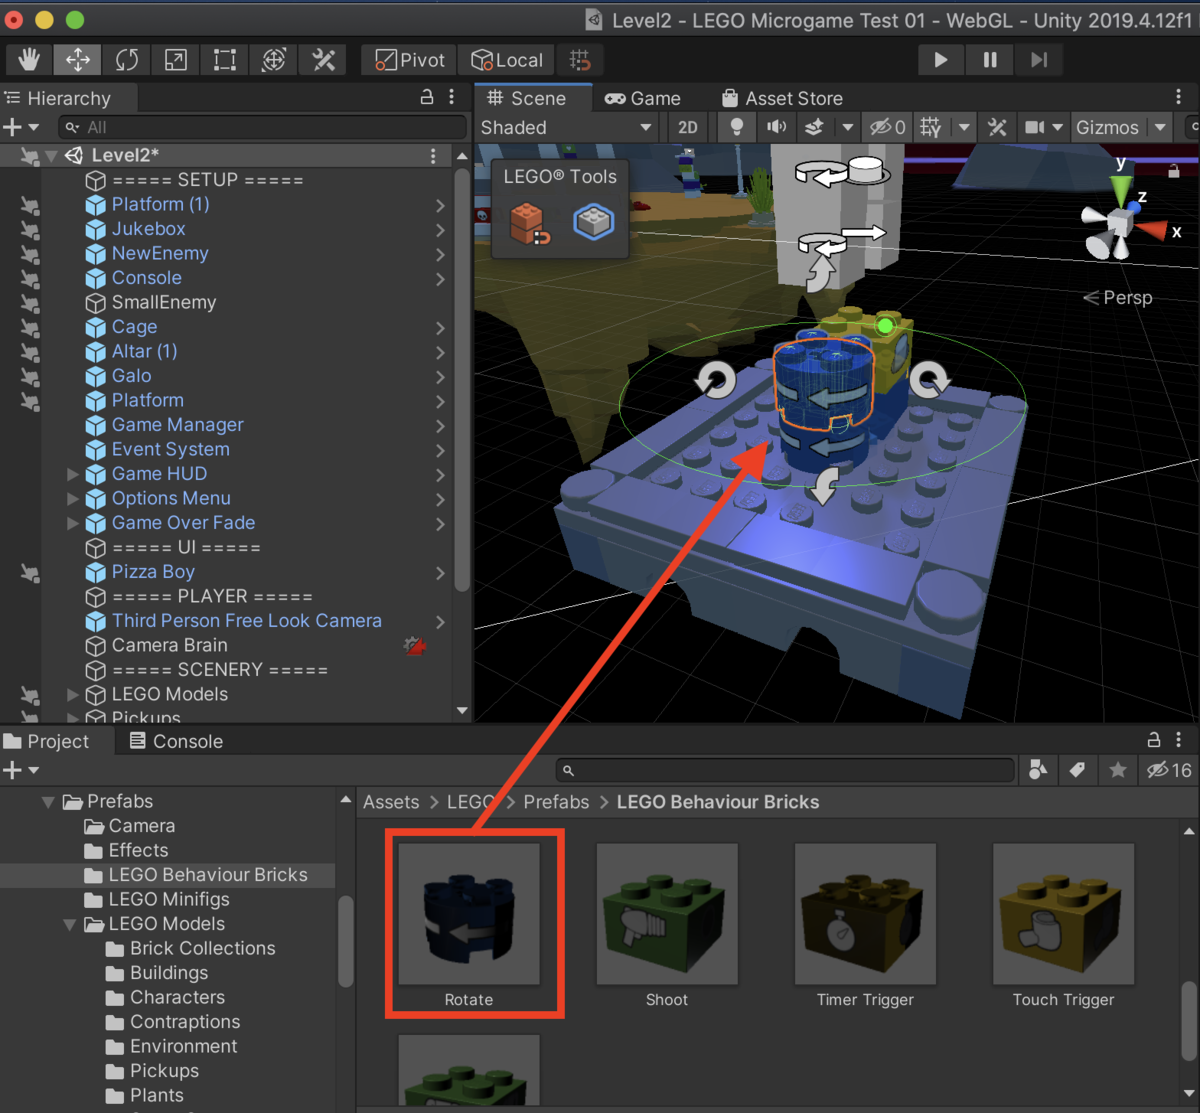Search assets by type icon
Image resolution: width=1200 pixels, height=1113 pixels.
pos(1038,770)
